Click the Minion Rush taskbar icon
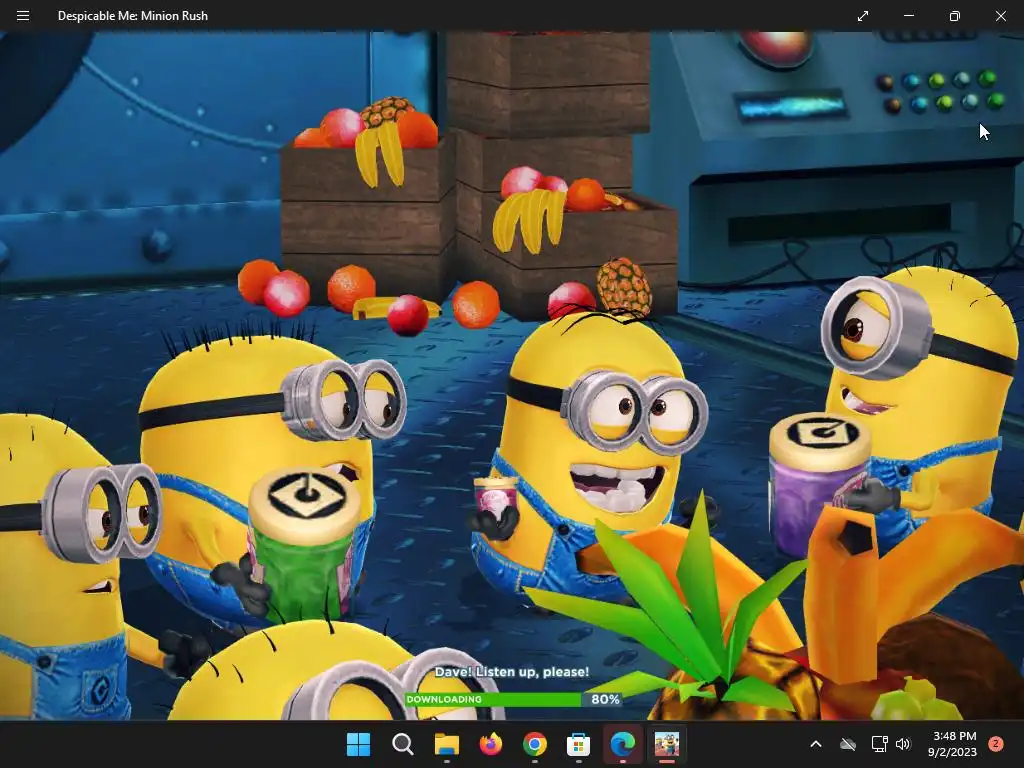The height and width of the screenshot is (768, 1024). click(x=666, y=744)
